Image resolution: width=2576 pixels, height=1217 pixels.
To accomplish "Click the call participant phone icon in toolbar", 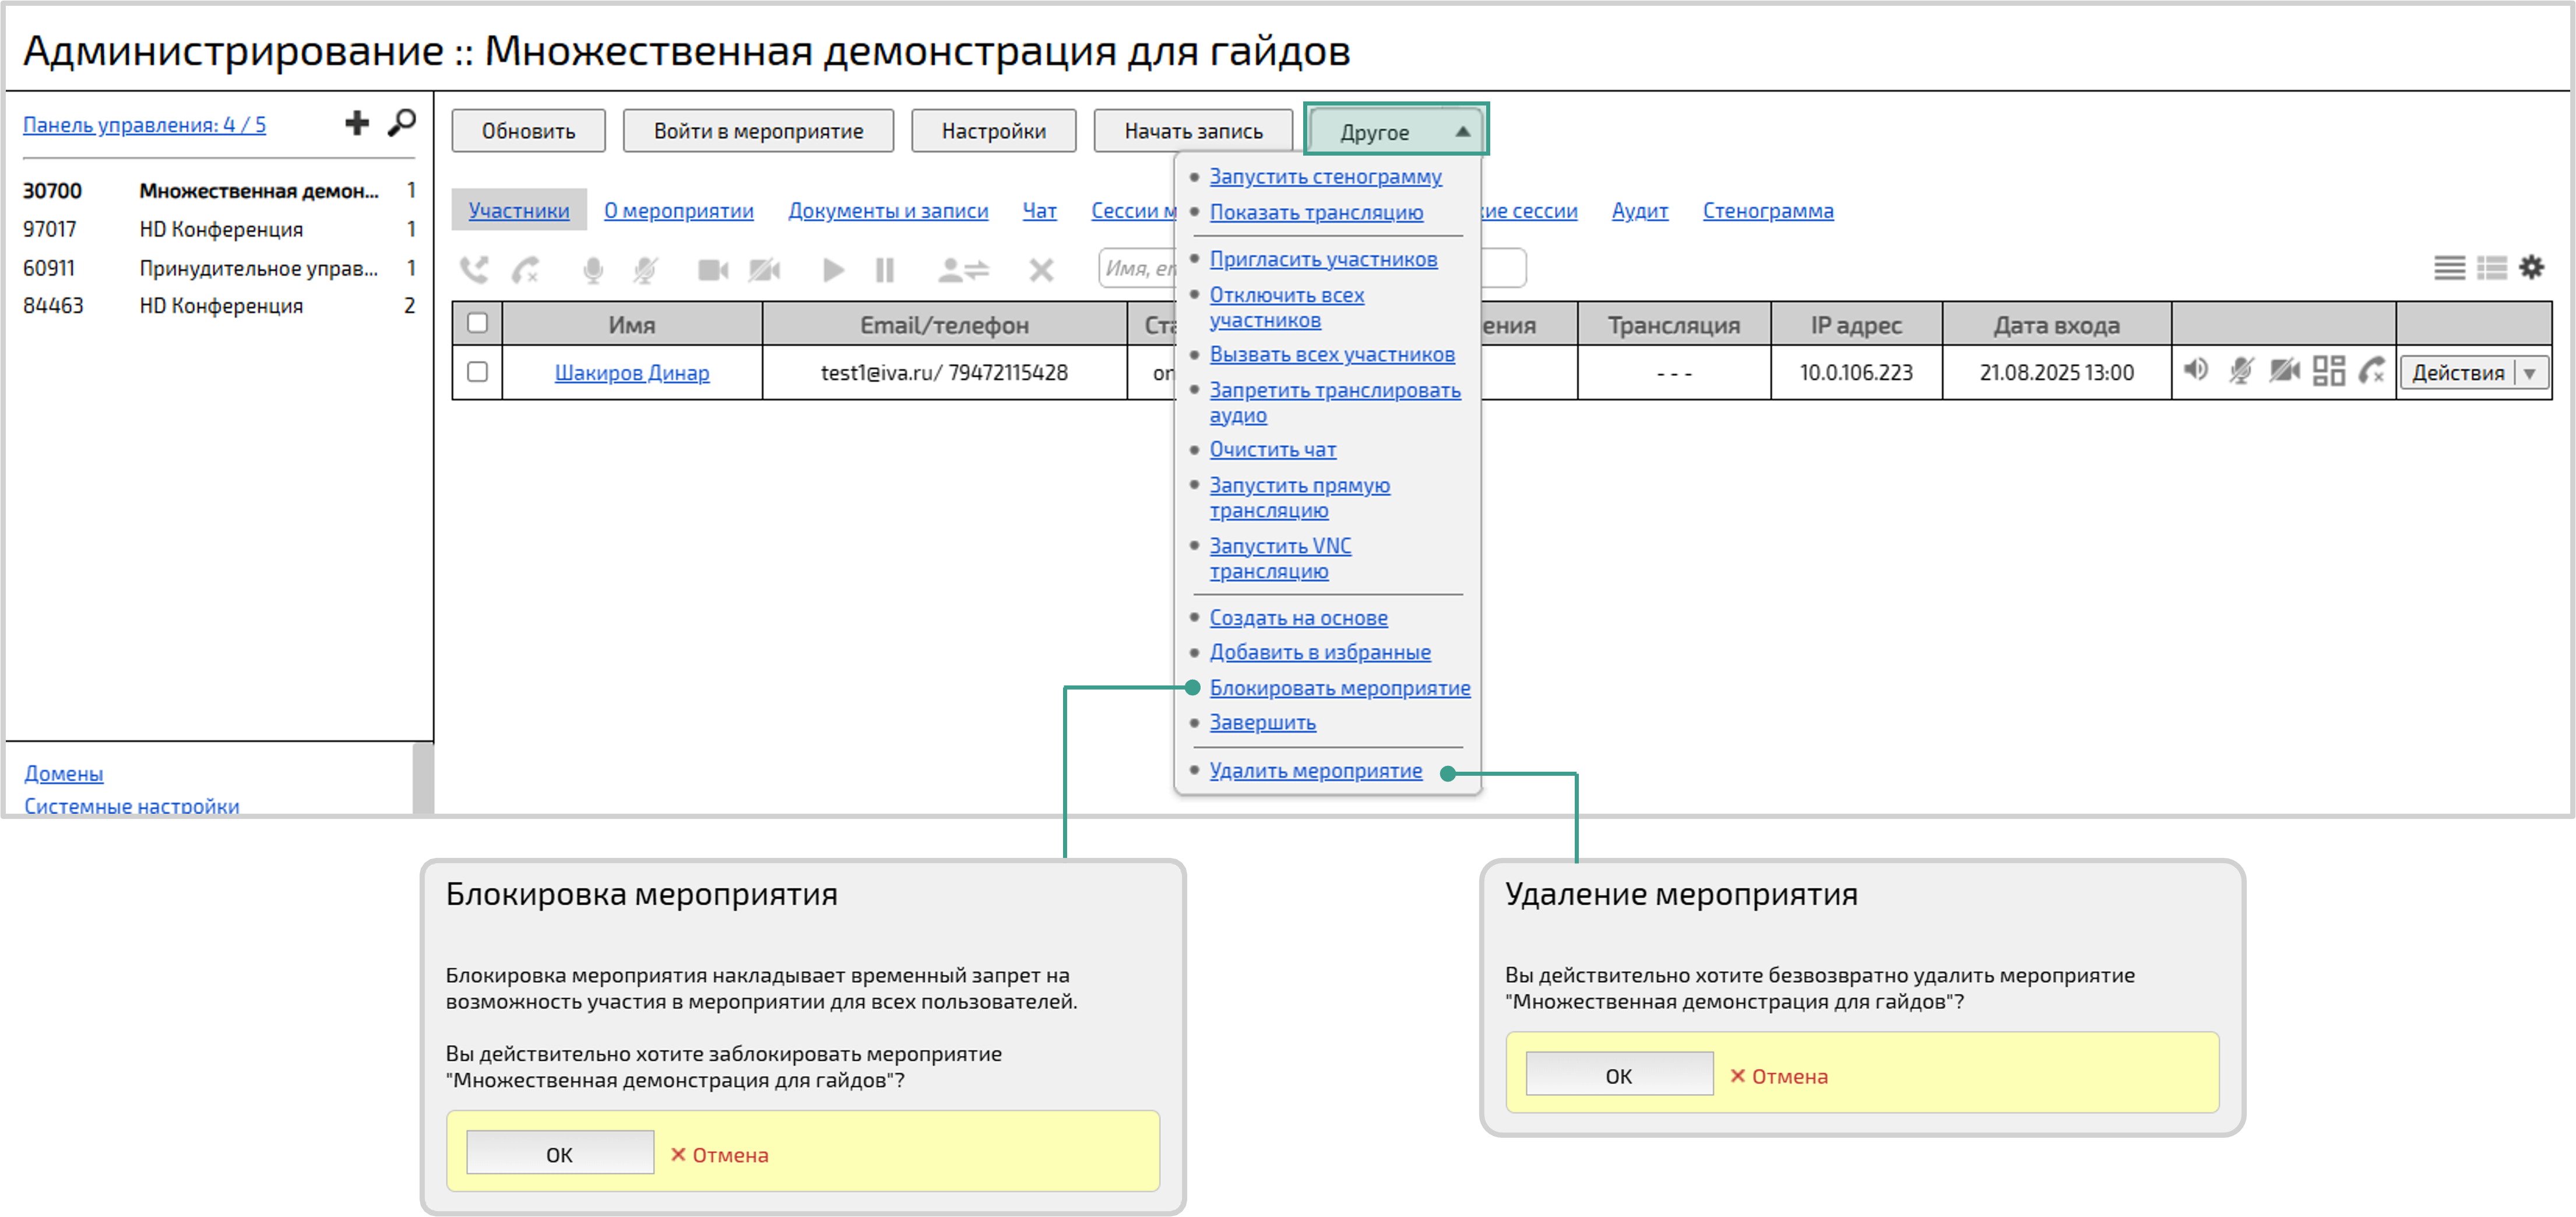I will tap(474, 270).
